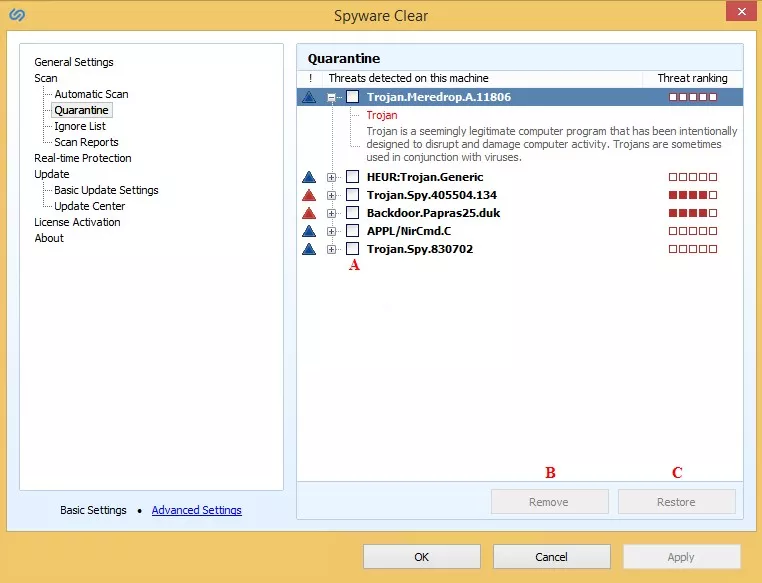
Task: Open License Activation page
Action: click(x=77, y=223)
